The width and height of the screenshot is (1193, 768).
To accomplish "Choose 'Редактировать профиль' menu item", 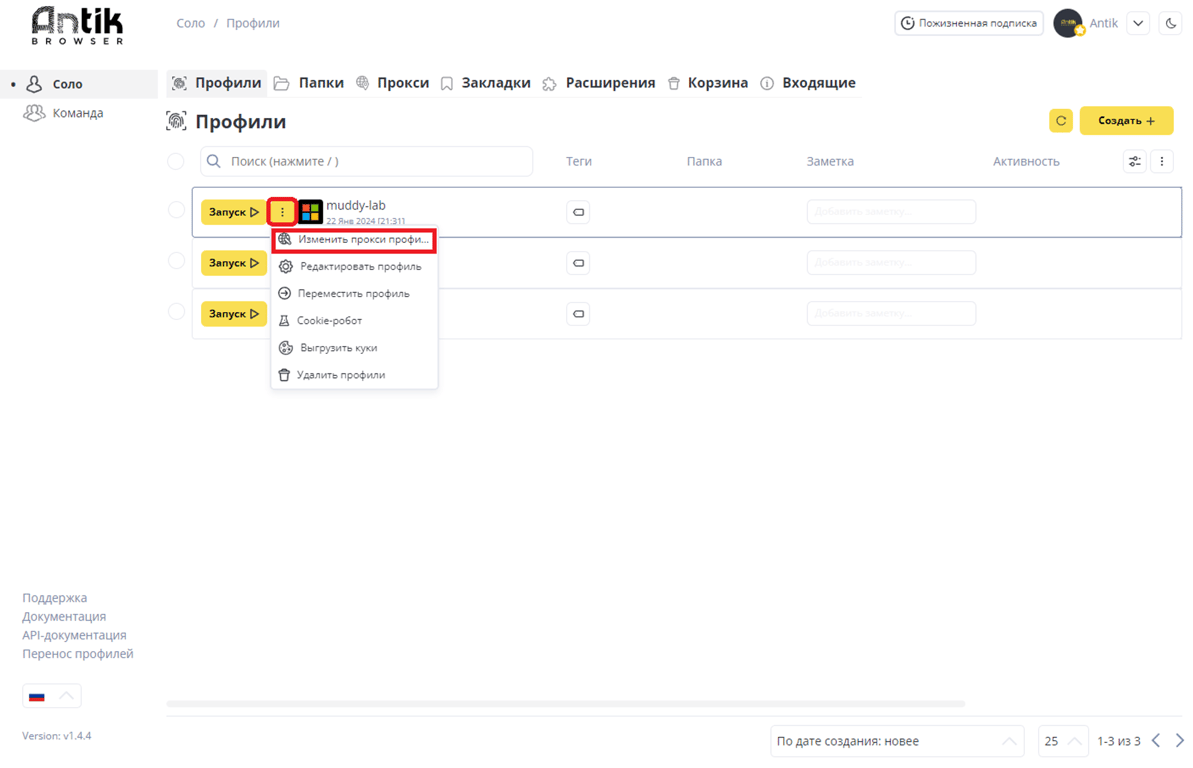I will click(354, 266).
